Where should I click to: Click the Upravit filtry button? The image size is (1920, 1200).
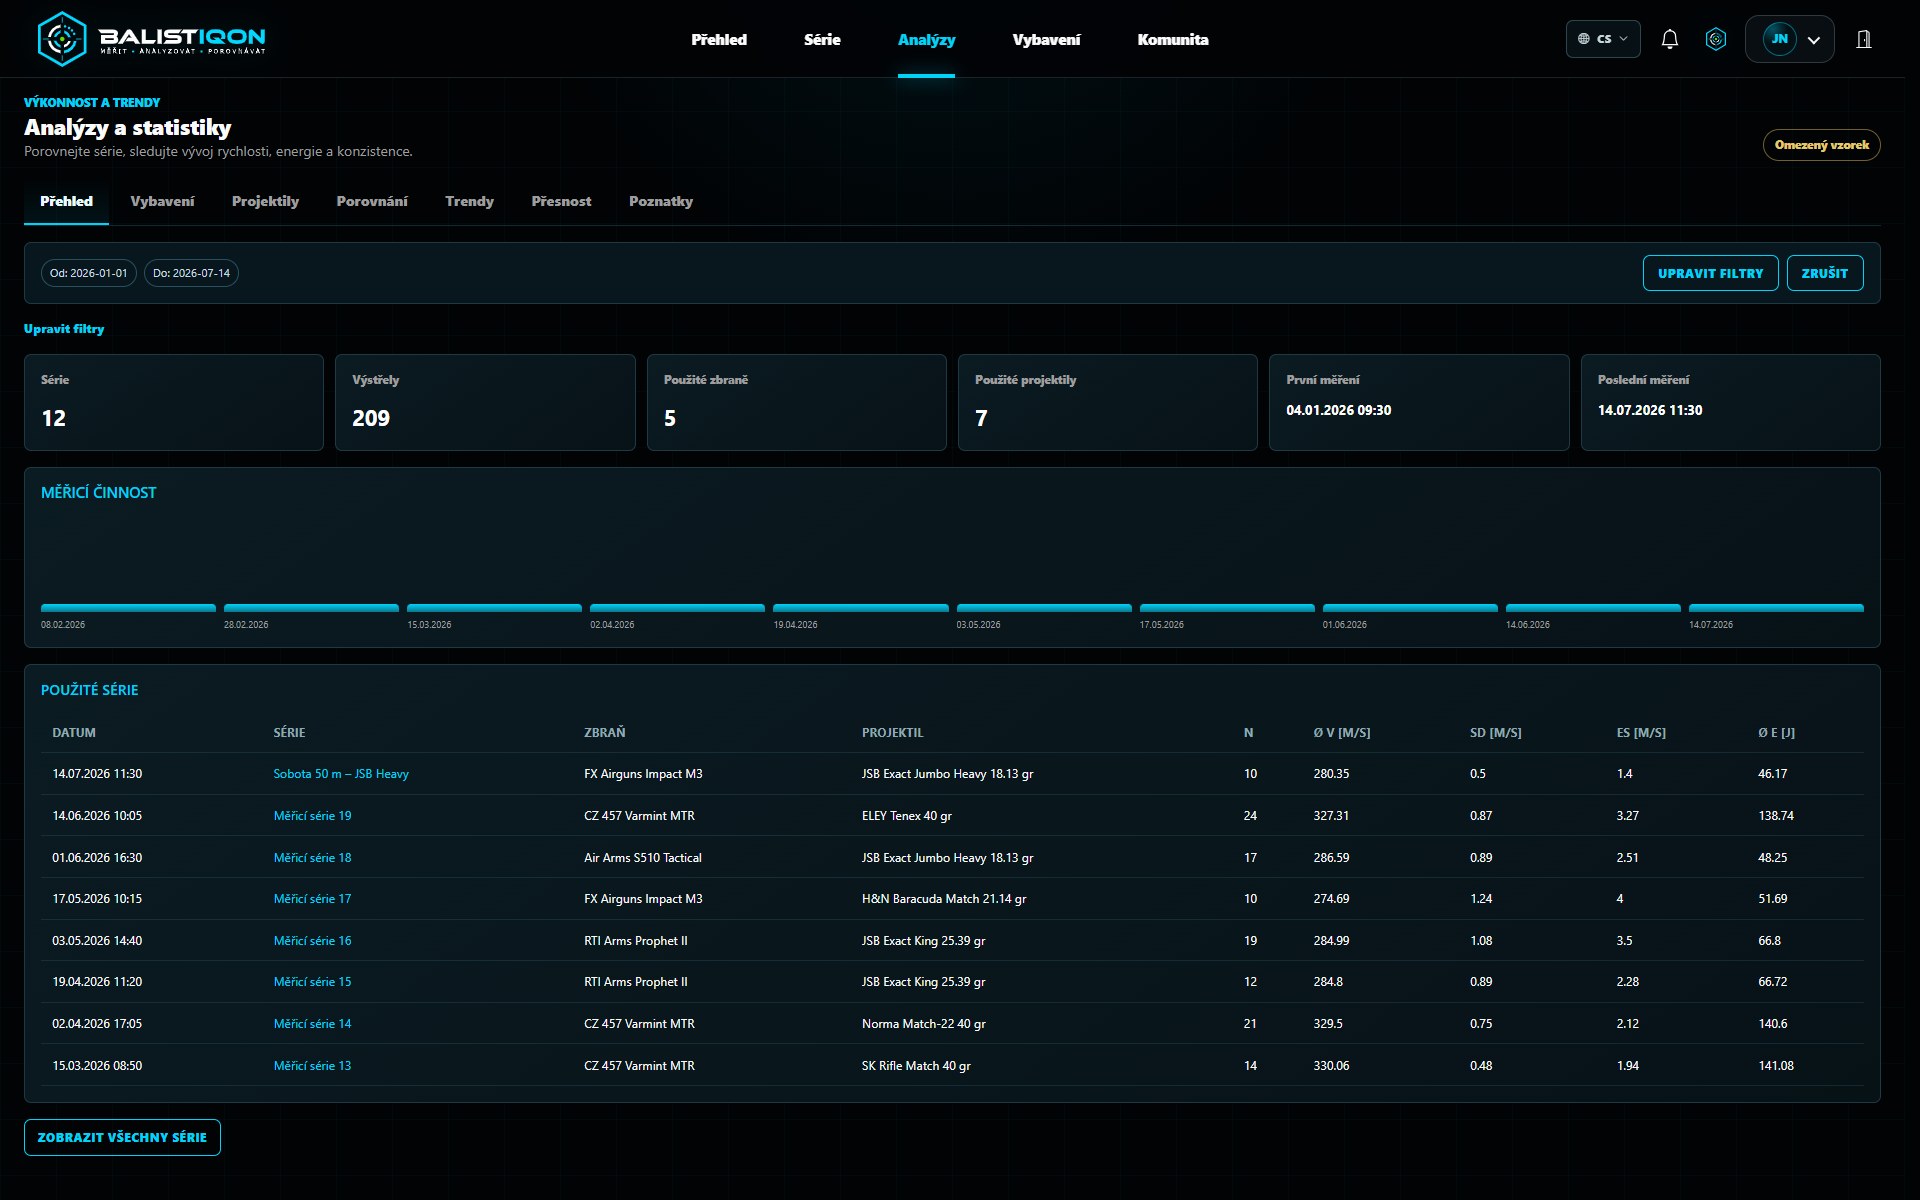pyautogui.click(x=1710, y=273)
